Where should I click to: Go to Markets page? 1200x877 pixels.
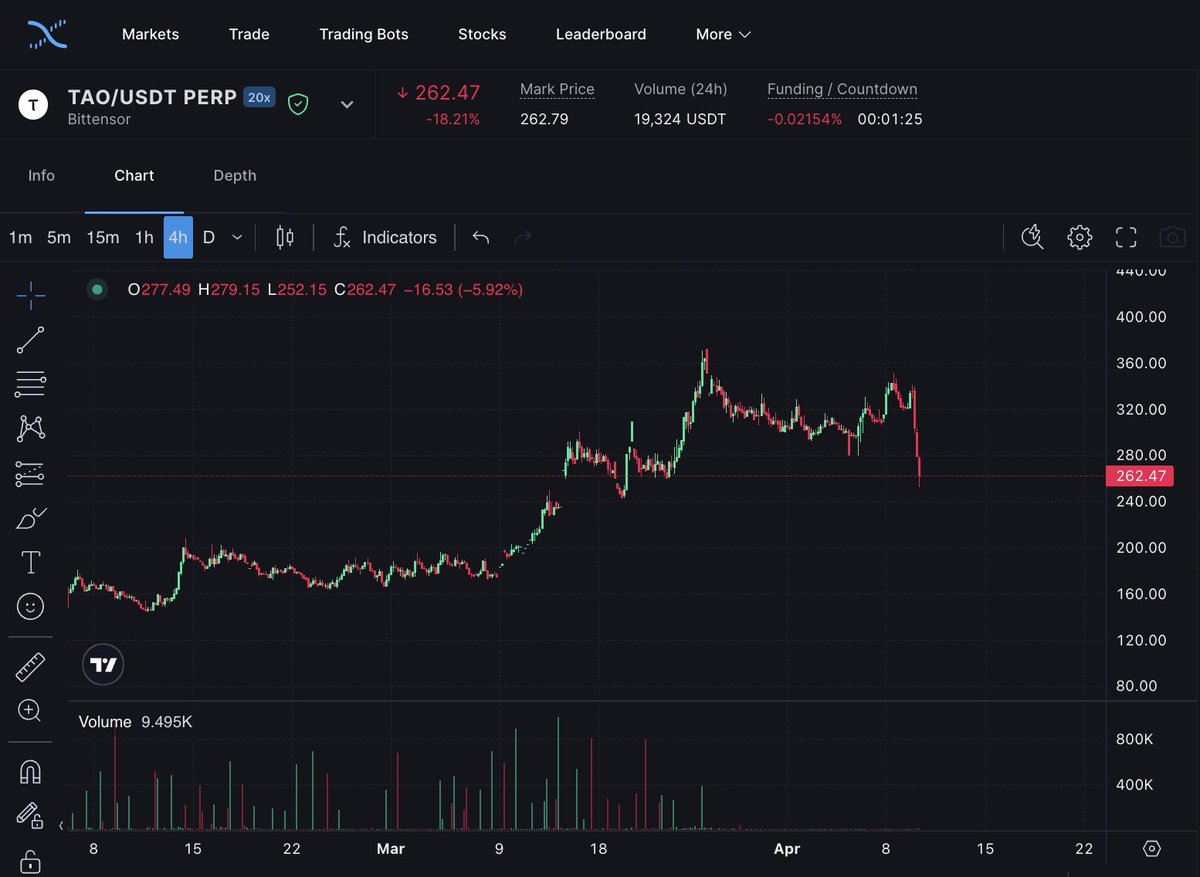(150, 34)
